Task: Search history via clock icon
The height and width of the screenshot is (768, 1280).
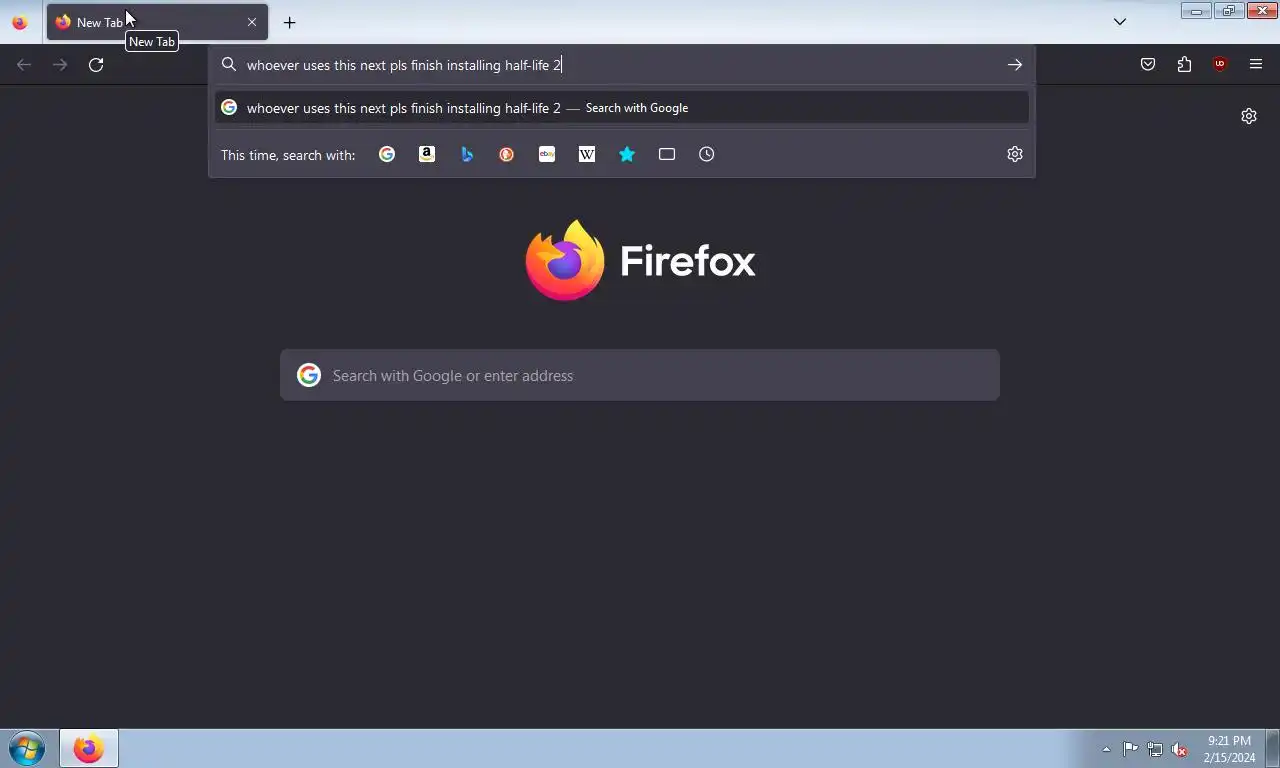Action: point(707,154)
